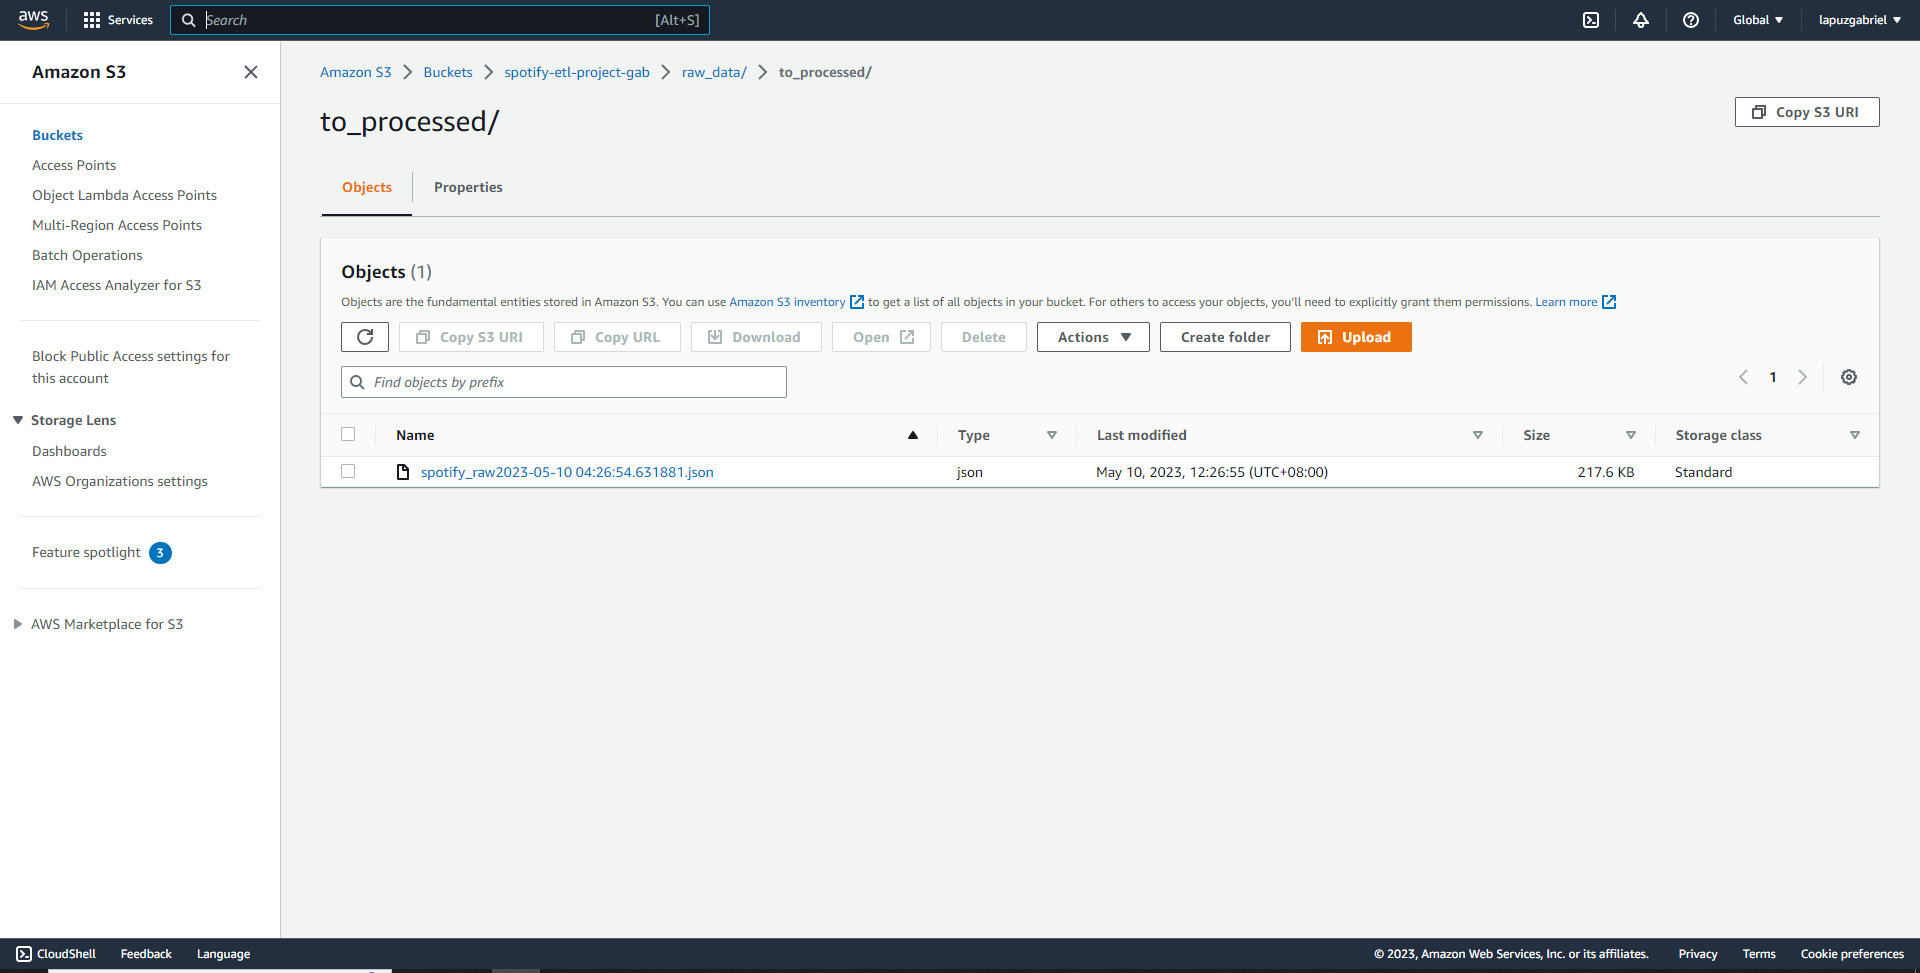The image size is (1920, 973).
Task: Navigate to raw_data/ breadcrumb
Action: click(x=714, y=72)
